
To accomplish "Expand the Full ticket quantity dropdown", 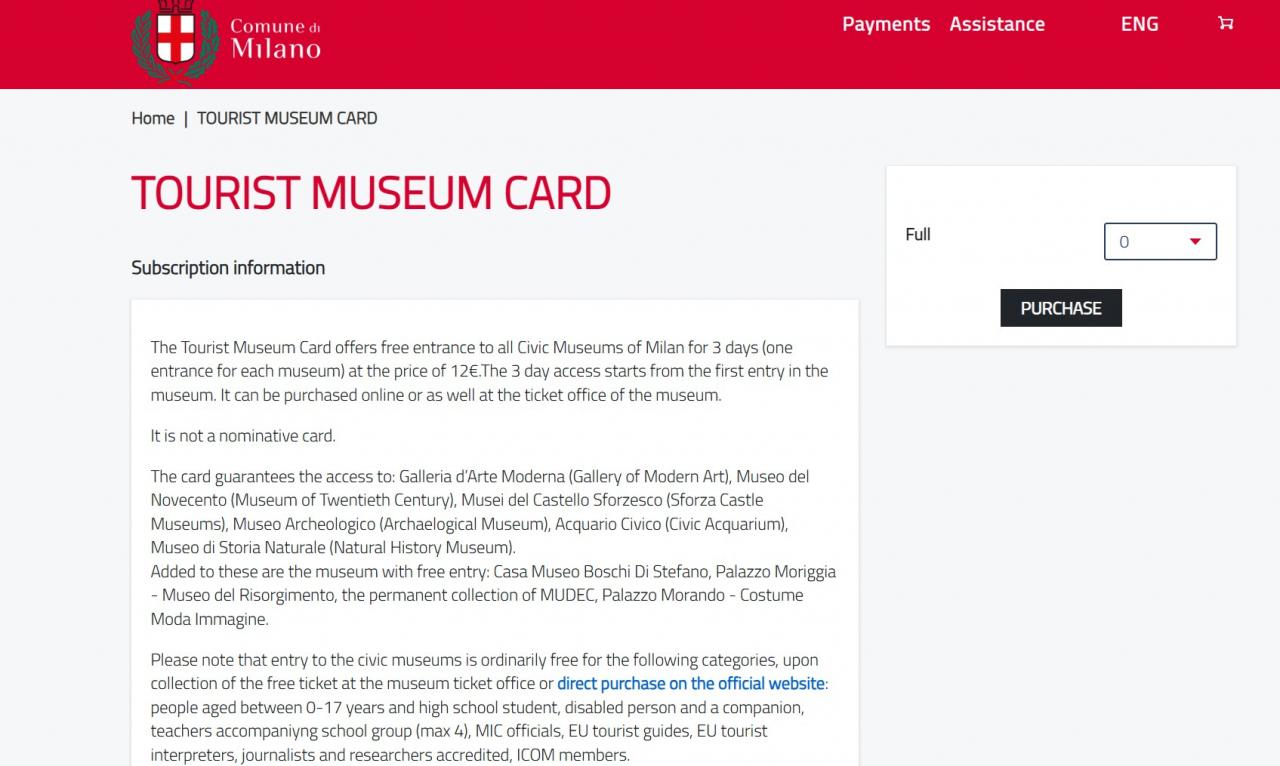I will click(x=1160, y=242).
